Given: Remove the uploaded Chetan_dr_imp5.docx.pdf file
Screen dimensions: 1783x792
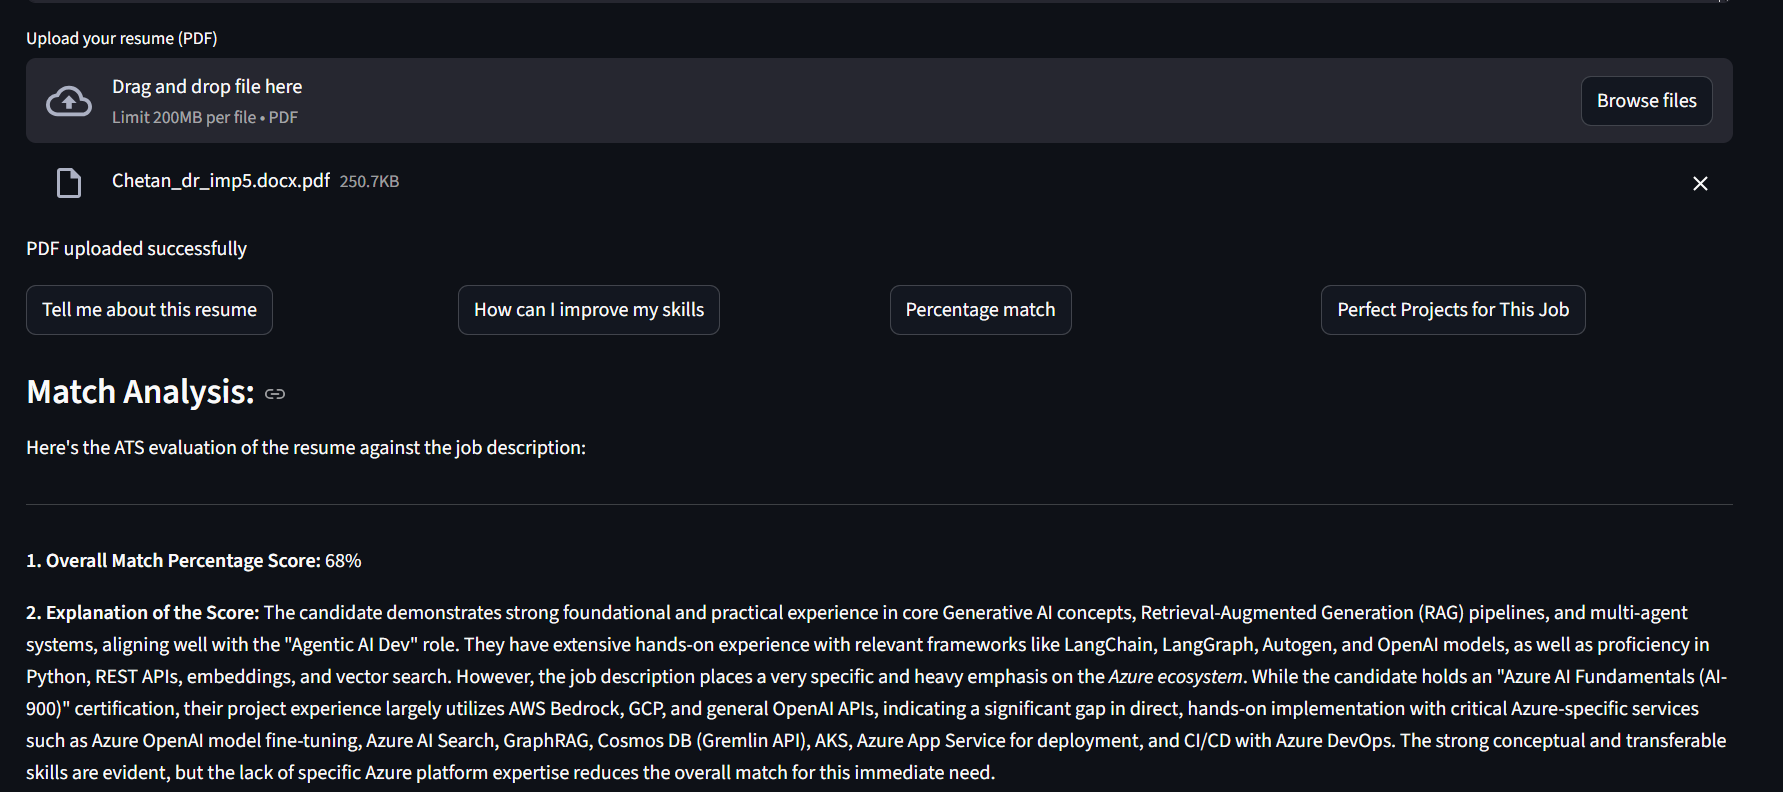Looking at the screenshot, I should pos(1700,183).
